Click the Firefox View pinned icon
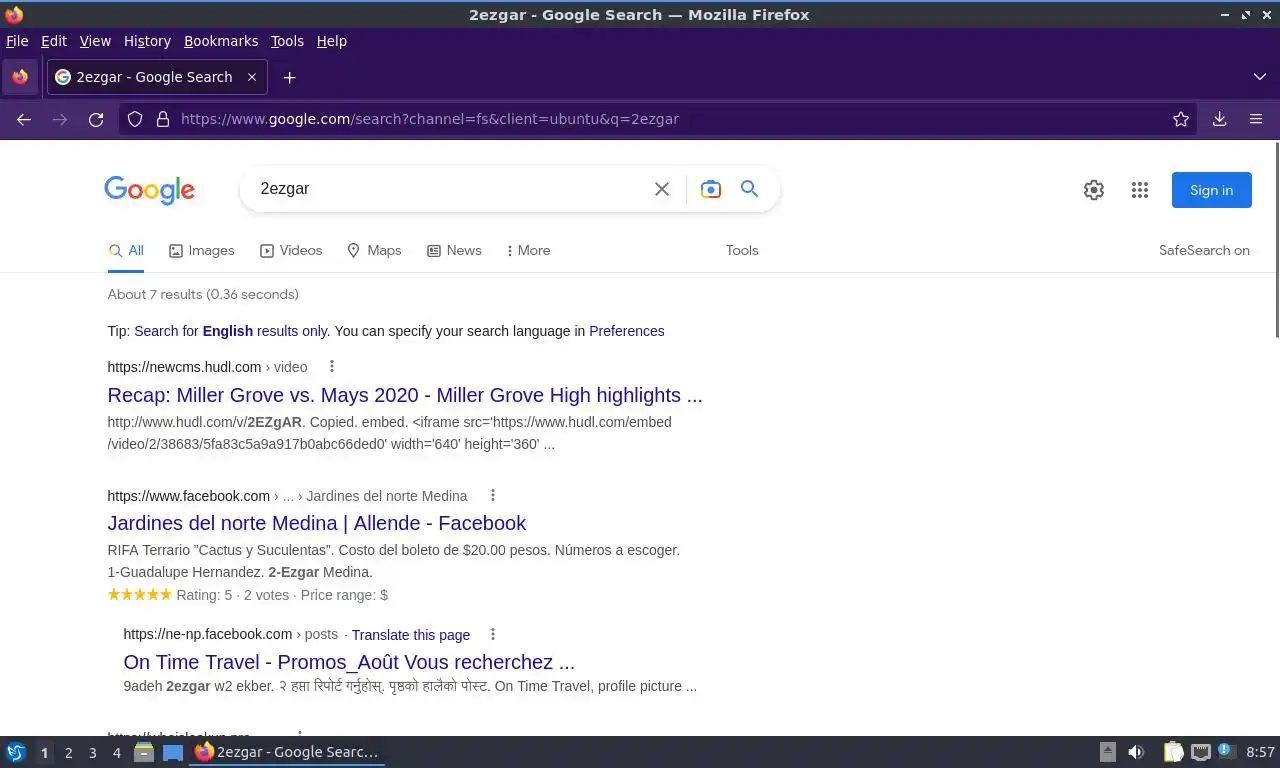The image size is (1280, 768). point(20,77)
